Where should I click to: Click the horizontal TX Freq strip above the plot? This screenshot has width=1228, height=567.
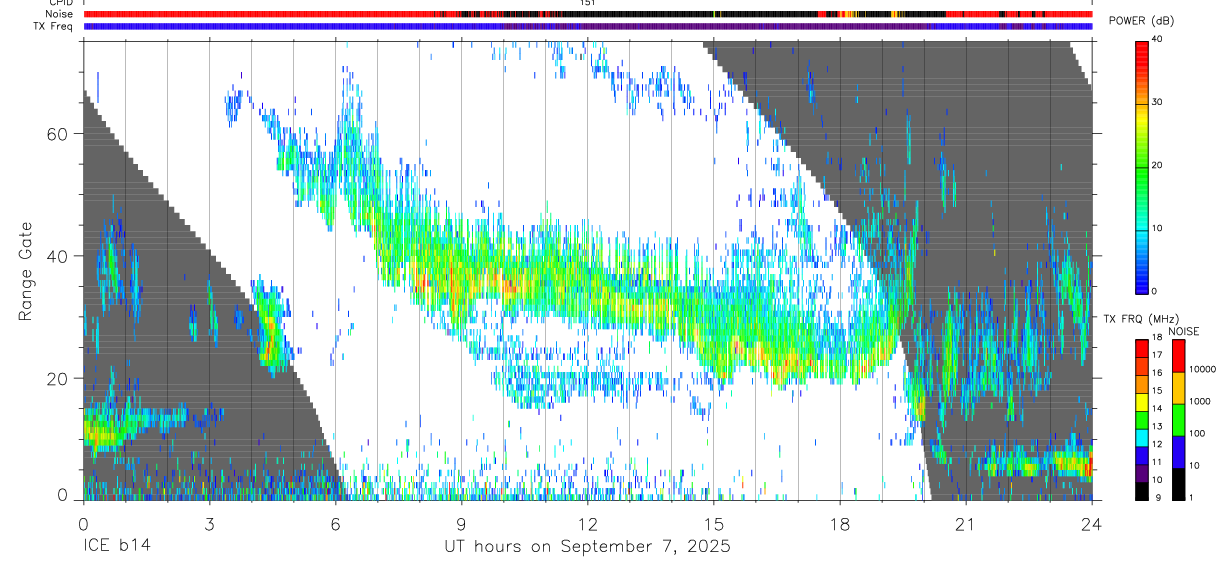(588, 26)
